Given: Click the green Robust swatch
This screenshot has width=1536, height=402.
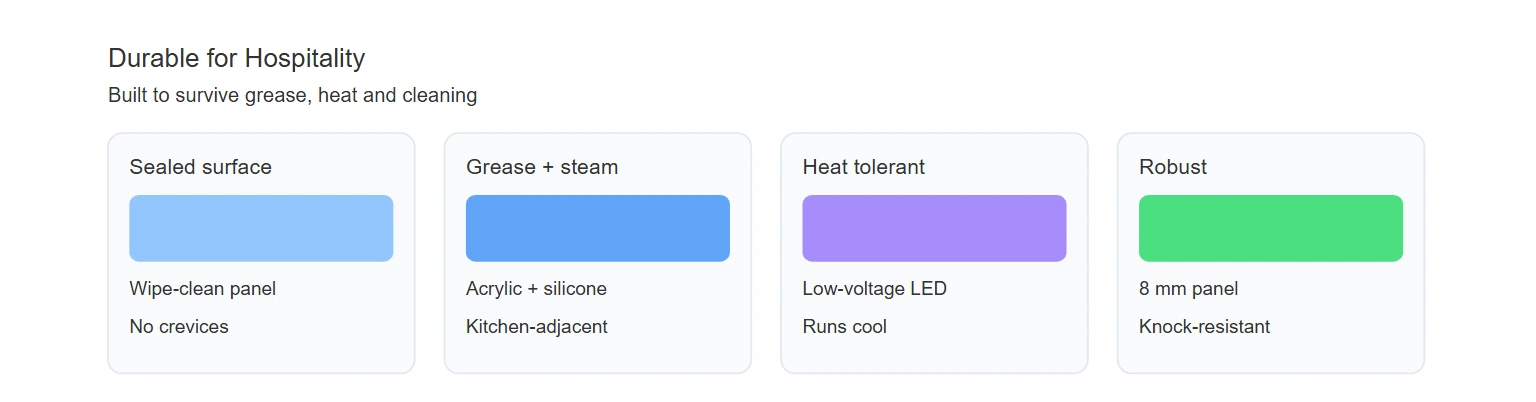Looking at the screenshot, I should pos(1271,228).
